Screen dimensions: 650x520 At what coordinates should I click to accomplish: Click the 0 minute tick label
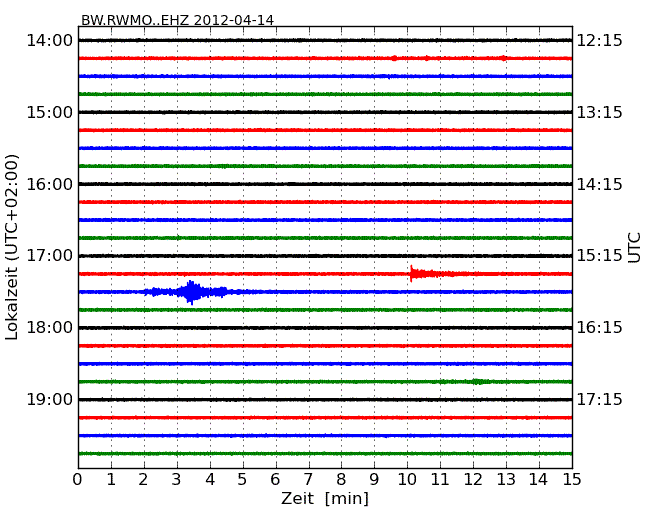click(78, 479)
